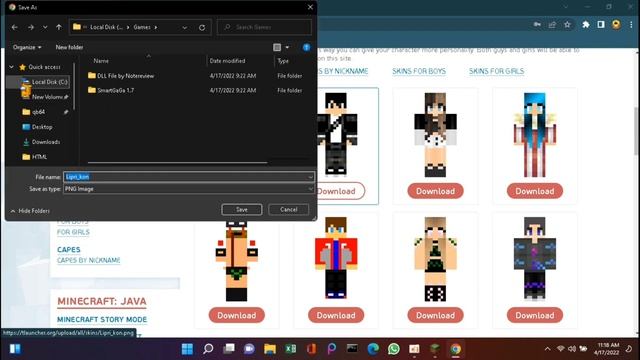
Task: Download the brown-haired girl skin in black top
Action: point(435,191)
